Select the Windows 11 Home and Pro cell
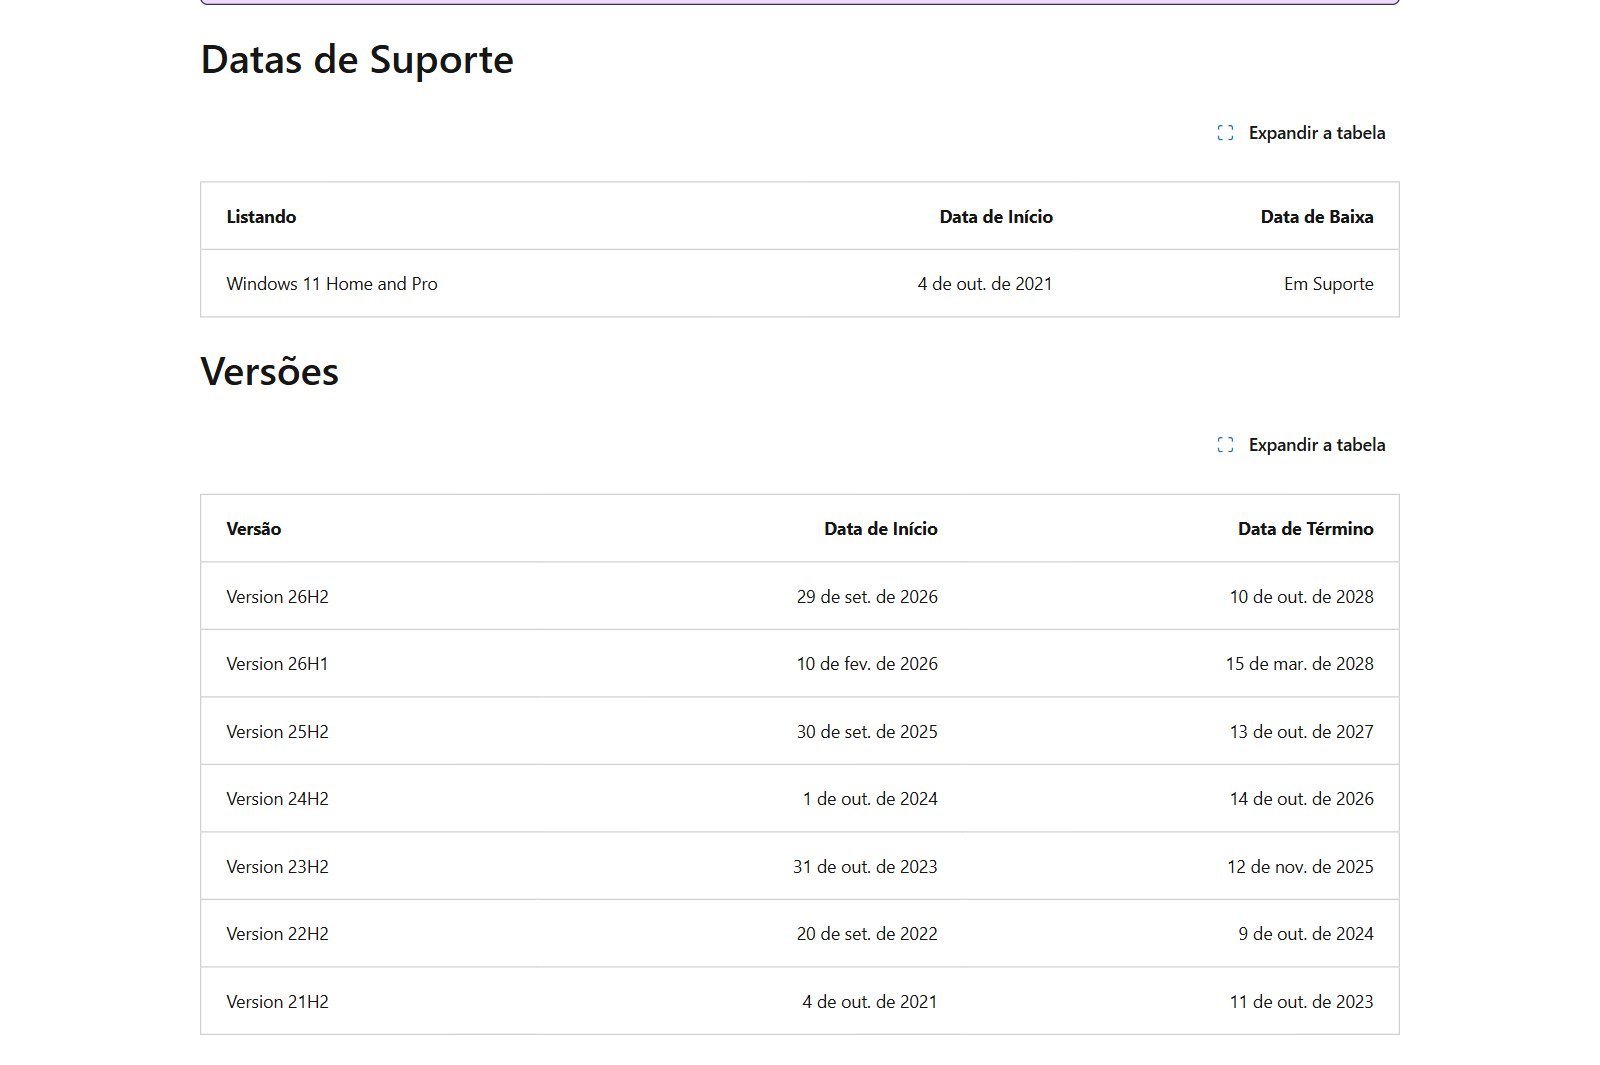 [x=332, y=284]
